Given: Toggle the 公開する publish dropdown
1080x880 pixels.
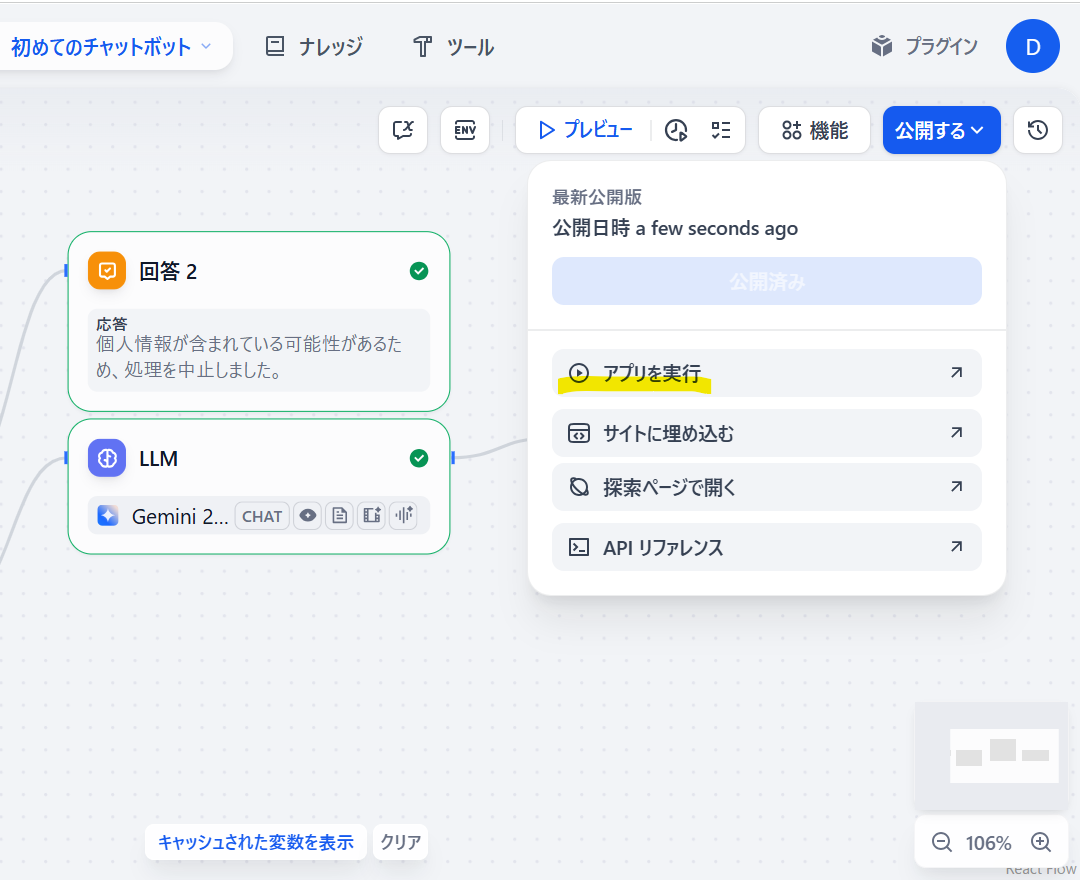Looking at the screenshot, I should pos(942,130).
